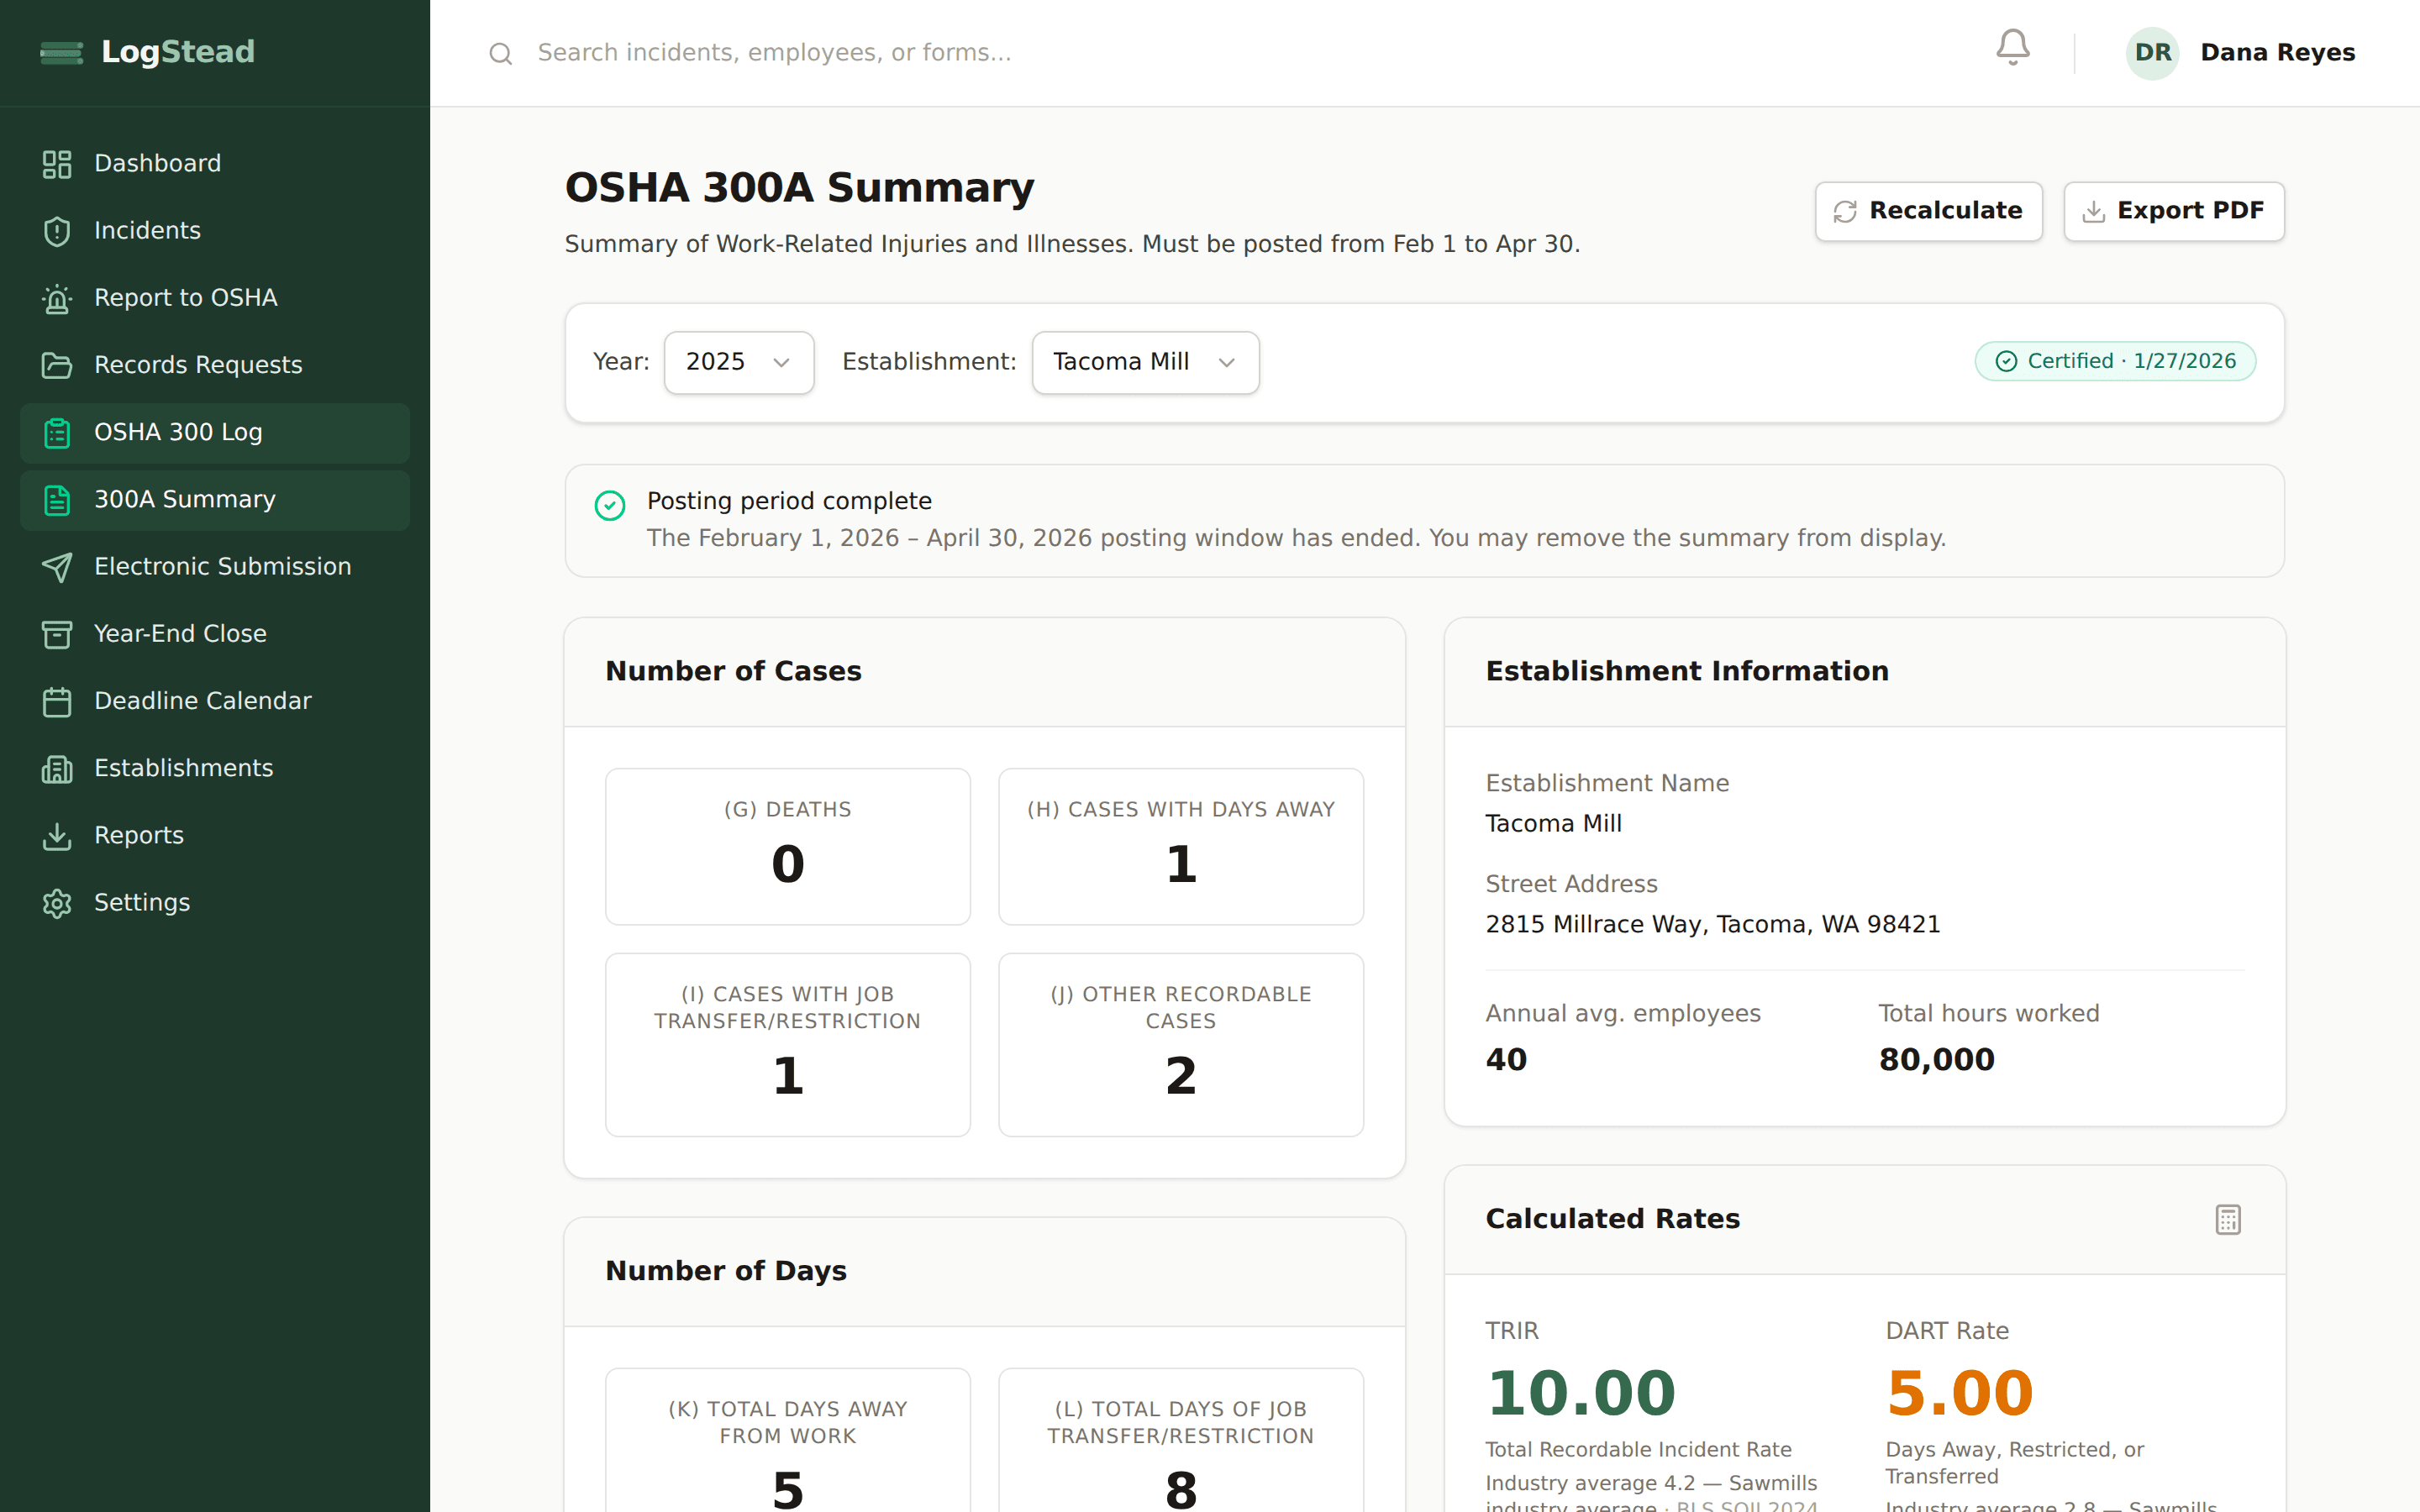The image size is (2420, 1512).
Task: Click the (G) Deaths card
Action: [787, 846]
